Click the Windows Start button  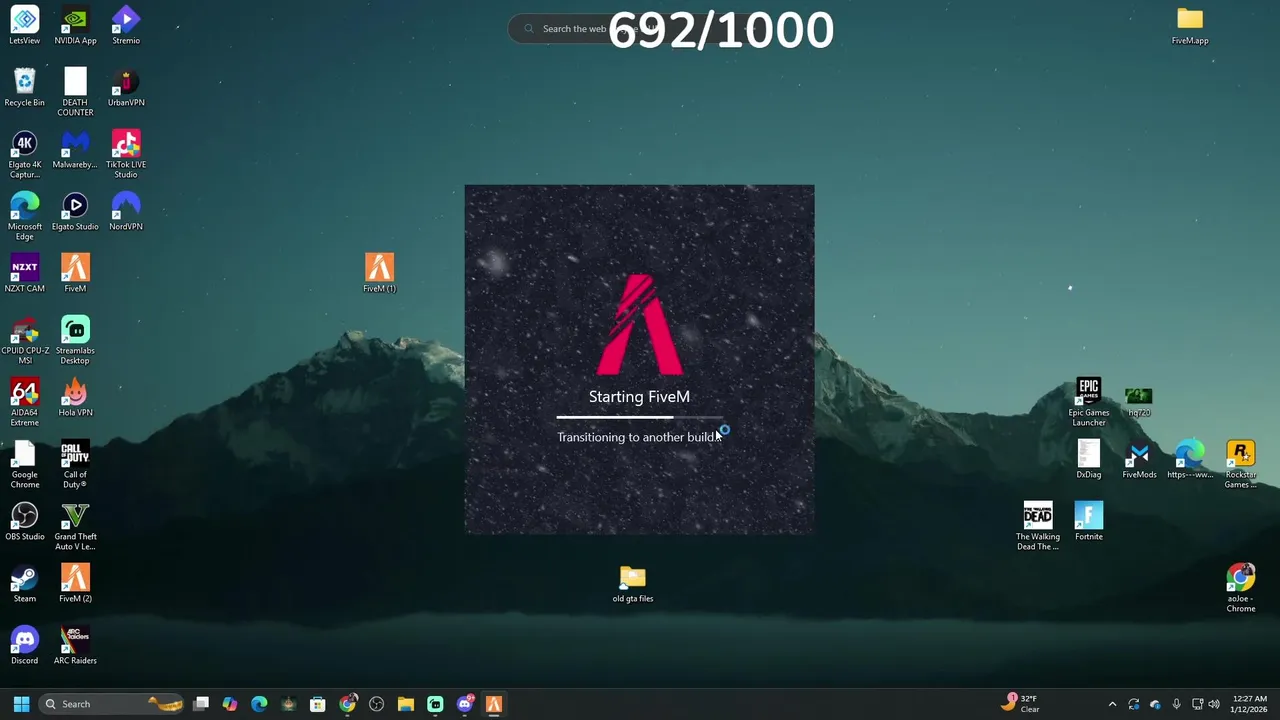pyautogui.click(x=21, y=704)
